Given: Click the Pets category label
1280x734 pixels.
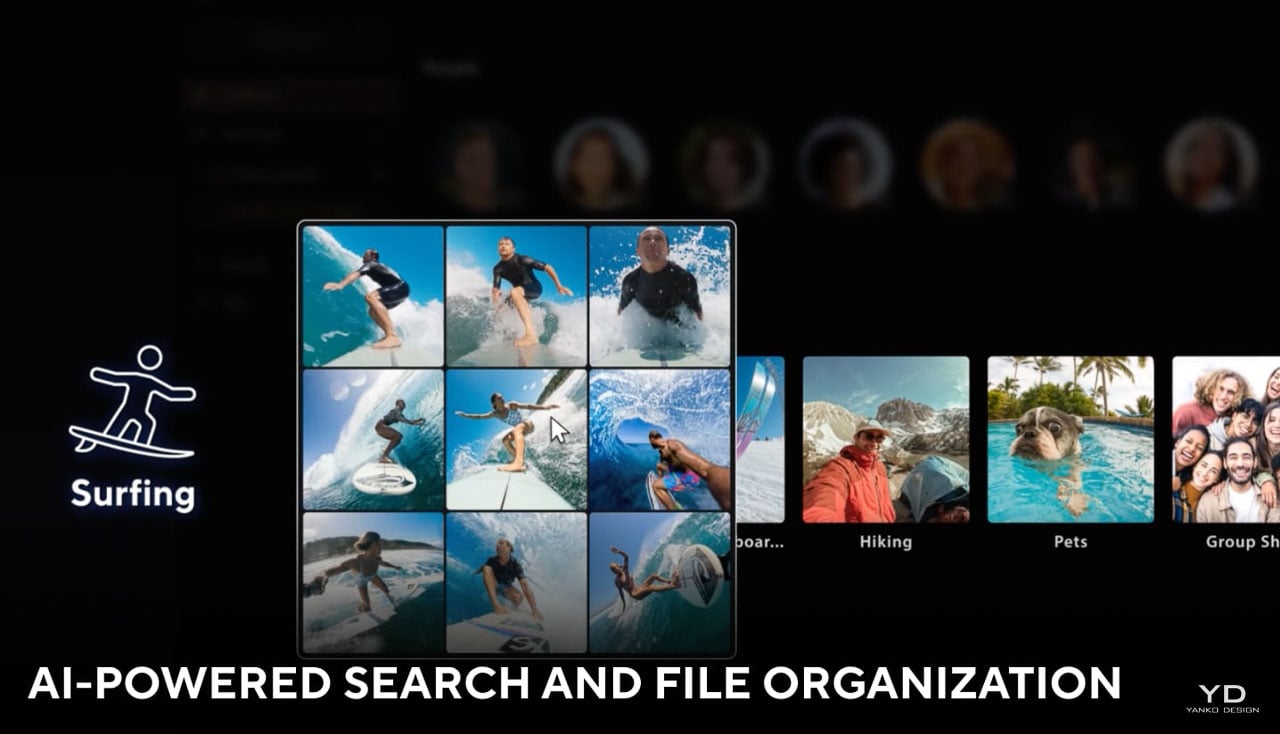Looking at the screenshot, I should pos(1070,542).
